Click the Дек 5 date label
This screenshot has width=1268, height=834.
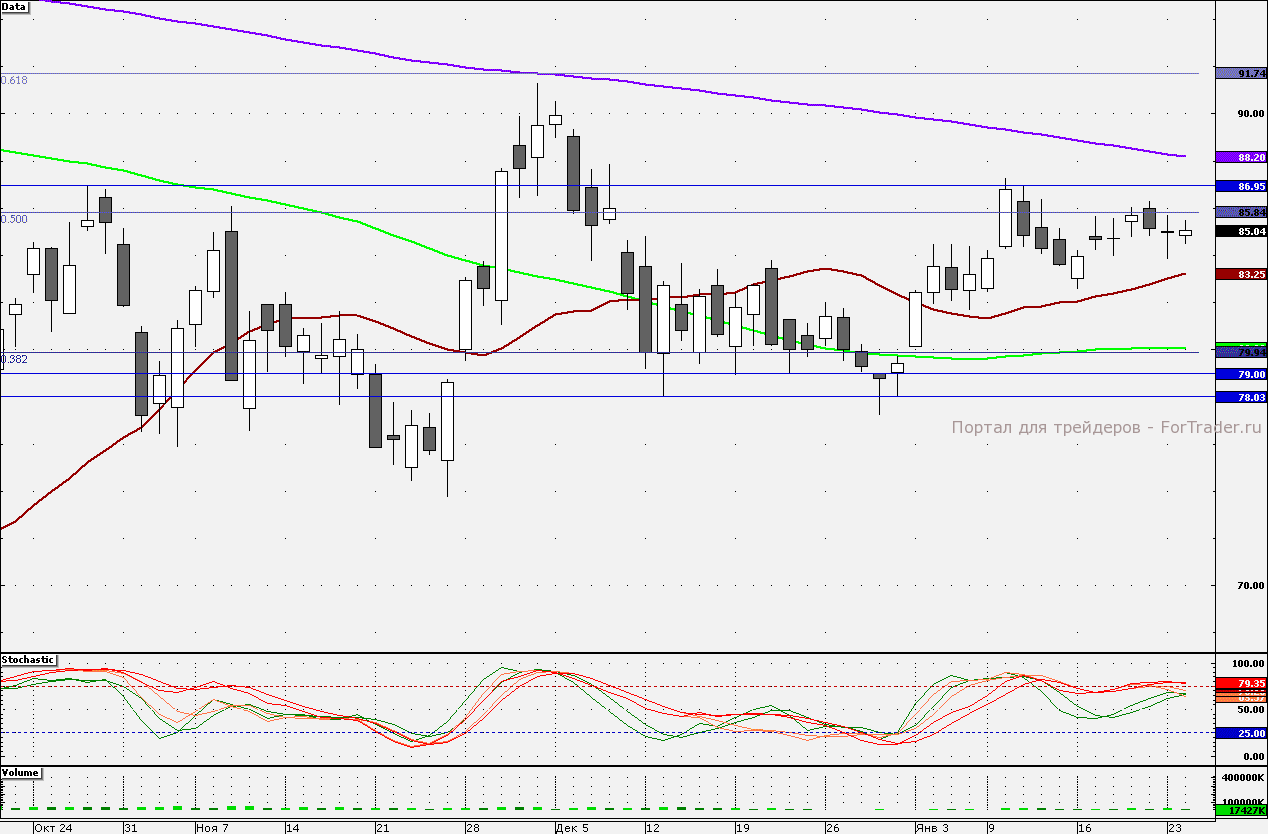[x=573, y=828]
